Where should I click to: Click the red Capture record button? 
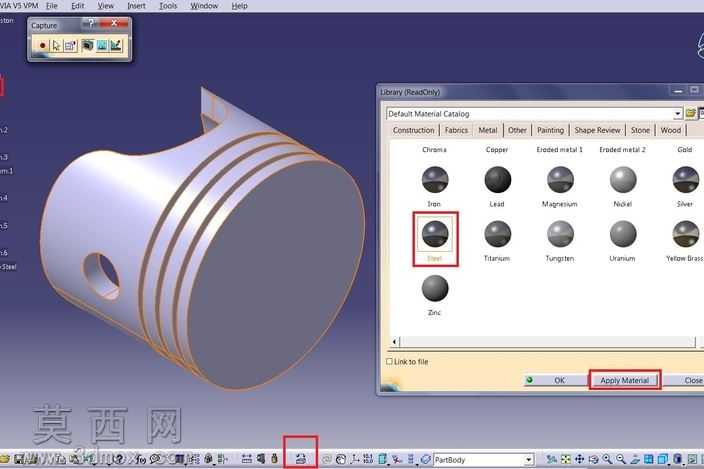[42, 45]
